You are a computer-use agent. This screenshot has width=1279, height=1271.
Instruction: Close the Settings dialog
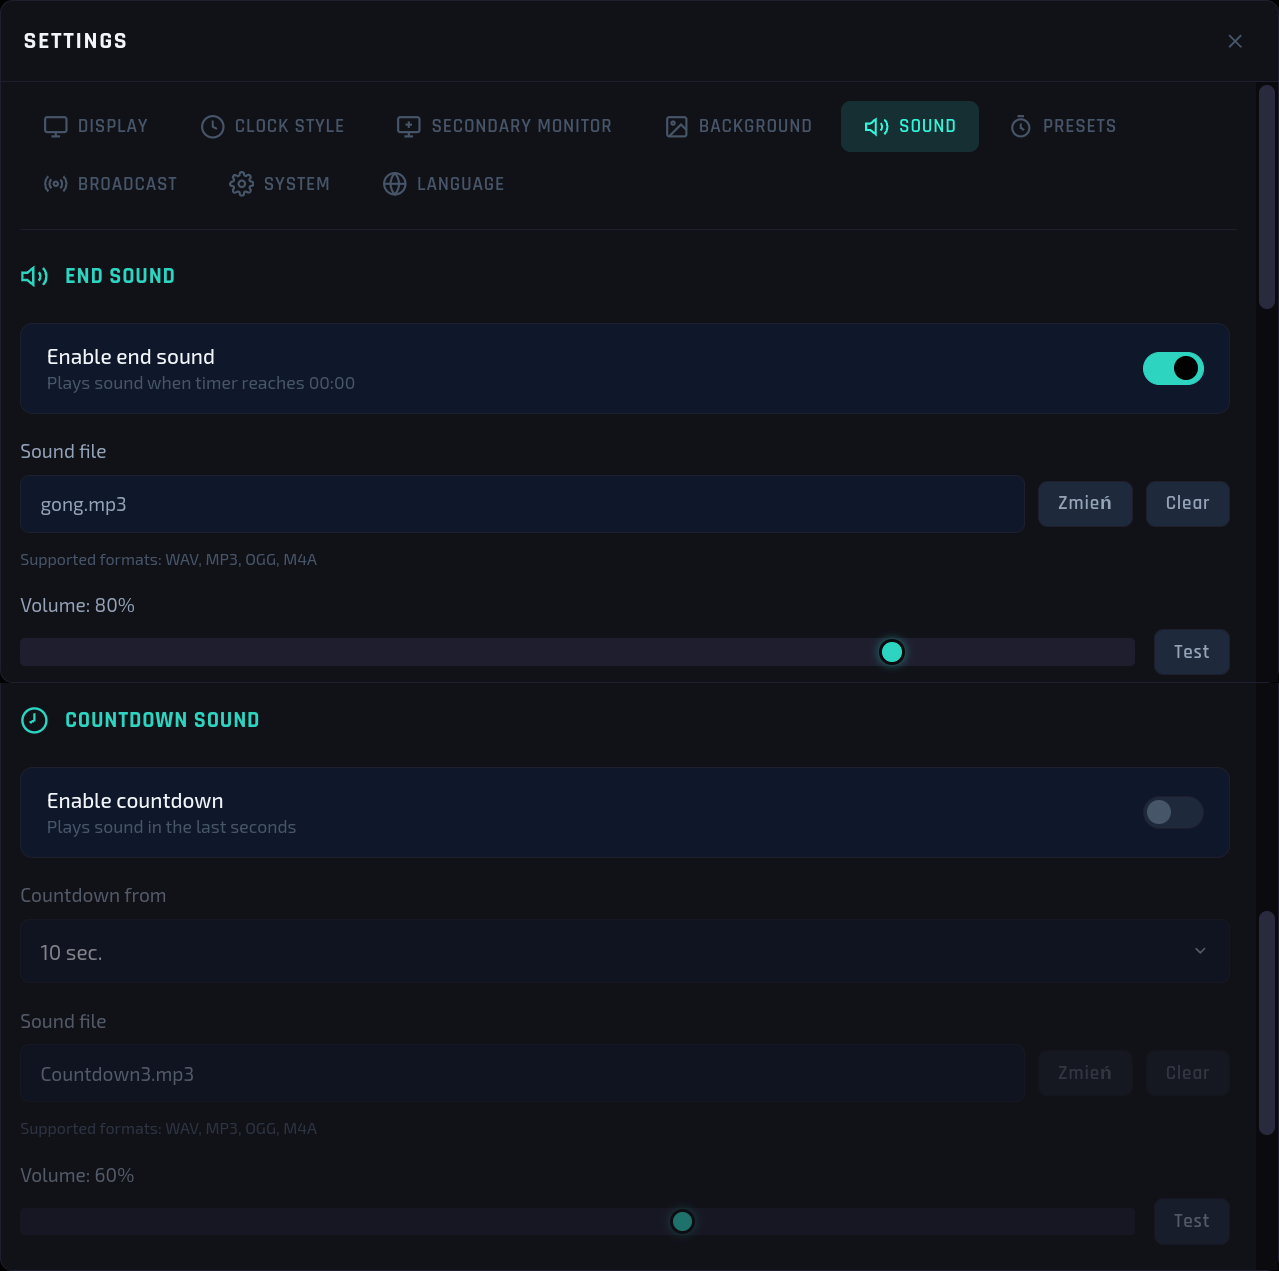(x=1235, y=41)
